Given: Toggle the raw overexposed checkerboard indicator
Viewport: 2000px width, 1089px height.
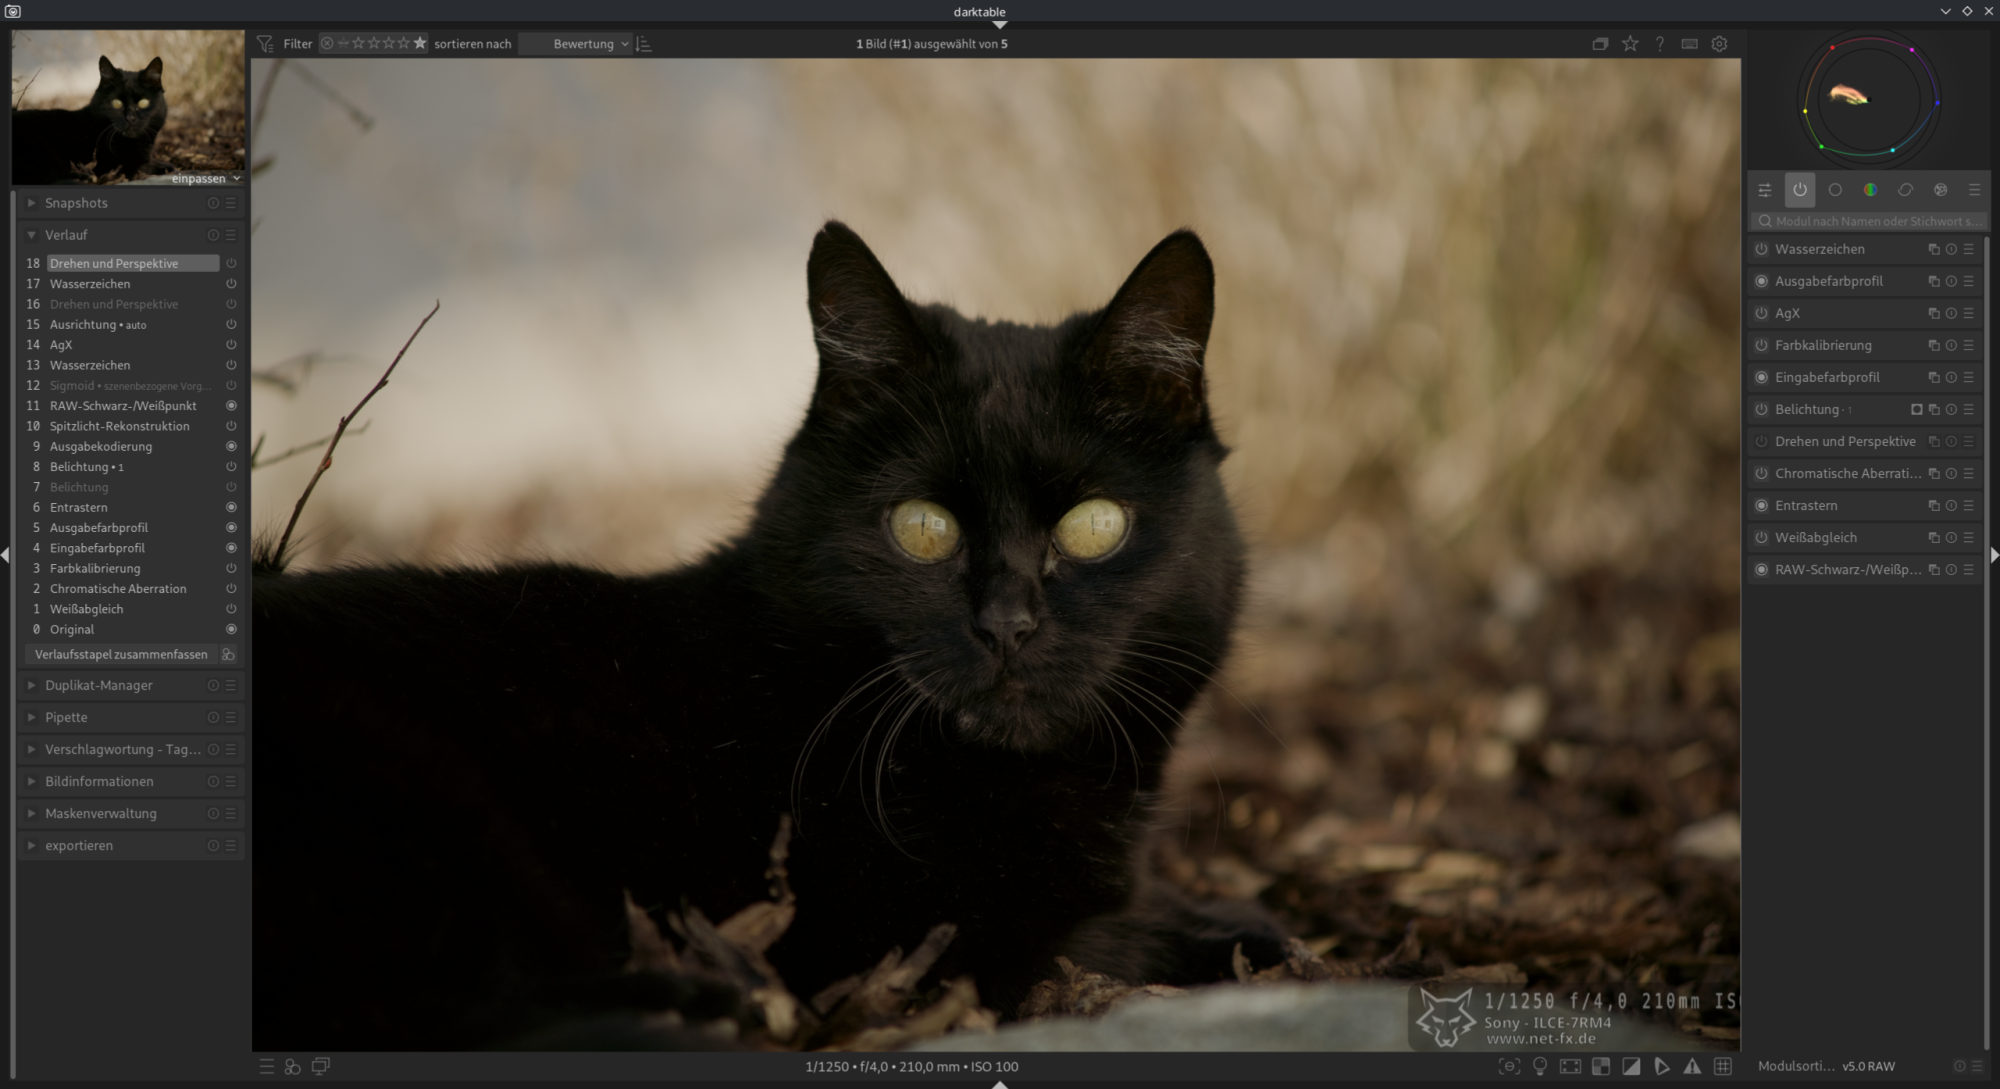Looking at the screenshot, I should click(1601, 1066).
